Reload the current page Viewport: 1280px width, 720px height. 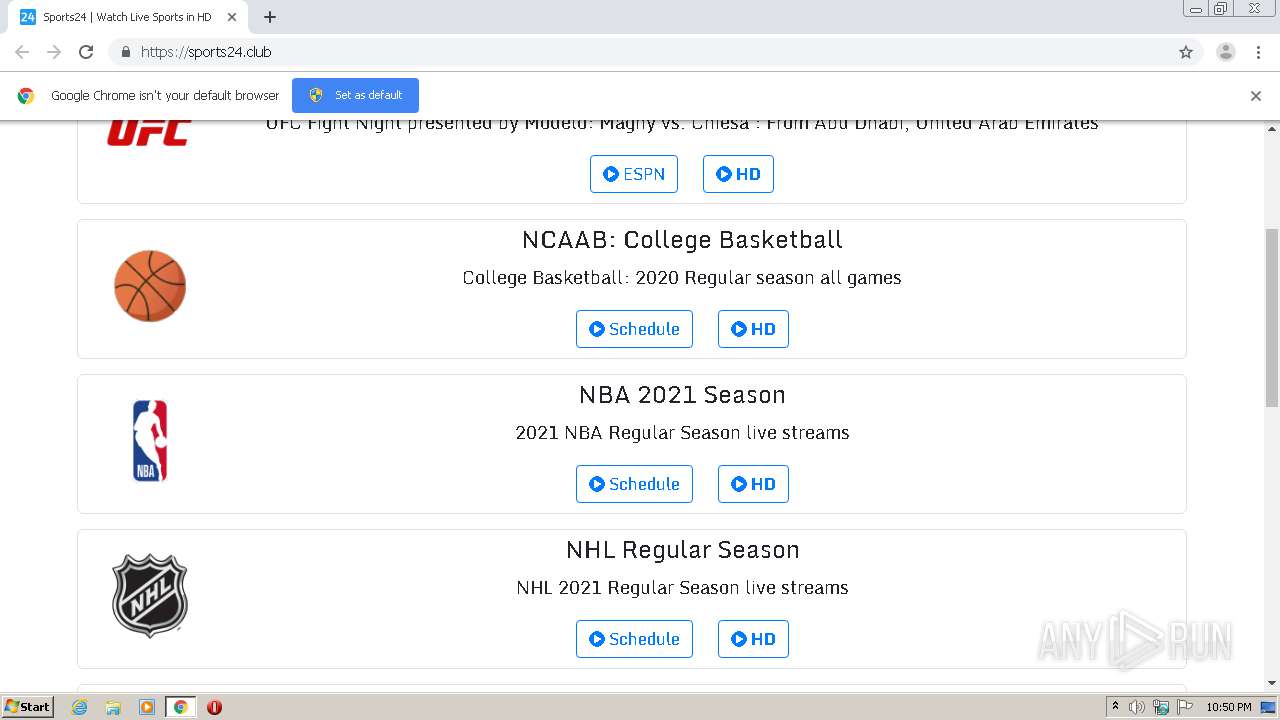click(86, 52)
